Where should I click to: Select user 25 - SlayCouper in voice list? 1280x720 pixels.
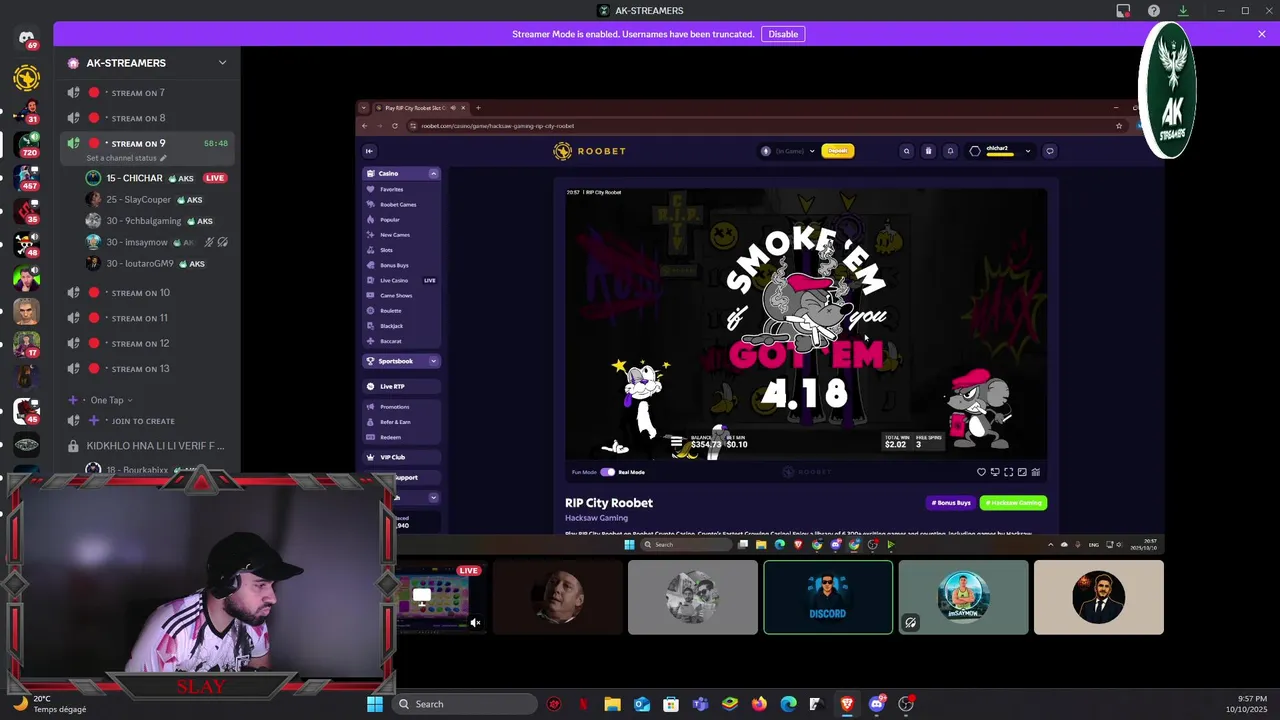(157, 199)
